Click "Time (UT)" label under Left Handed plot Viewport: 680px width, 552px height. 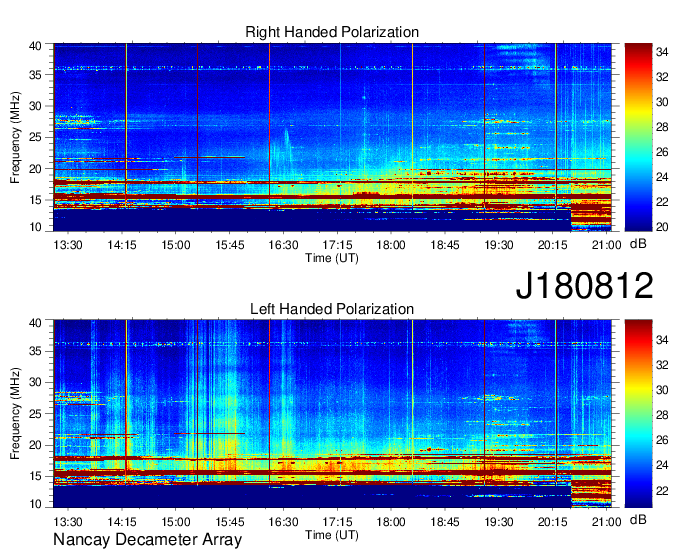coord(332,535)
